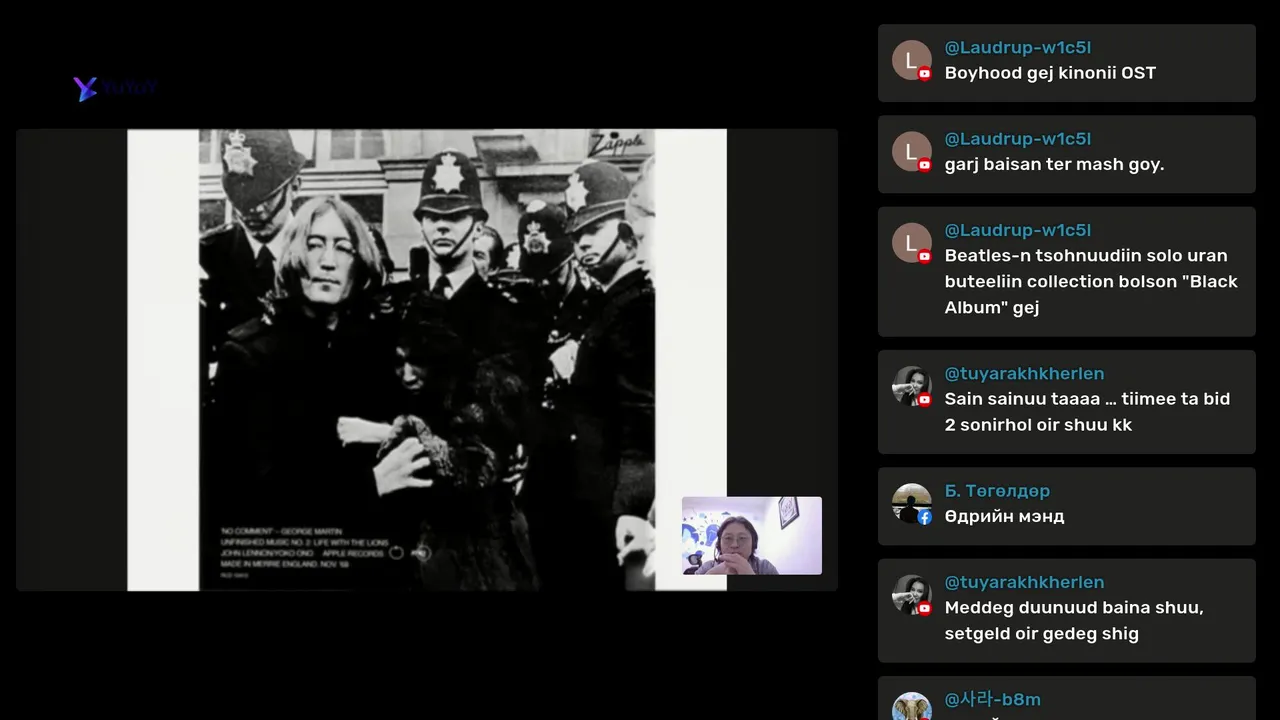
Task: Open @사라-b8m username link
Action: pos(993,700)
